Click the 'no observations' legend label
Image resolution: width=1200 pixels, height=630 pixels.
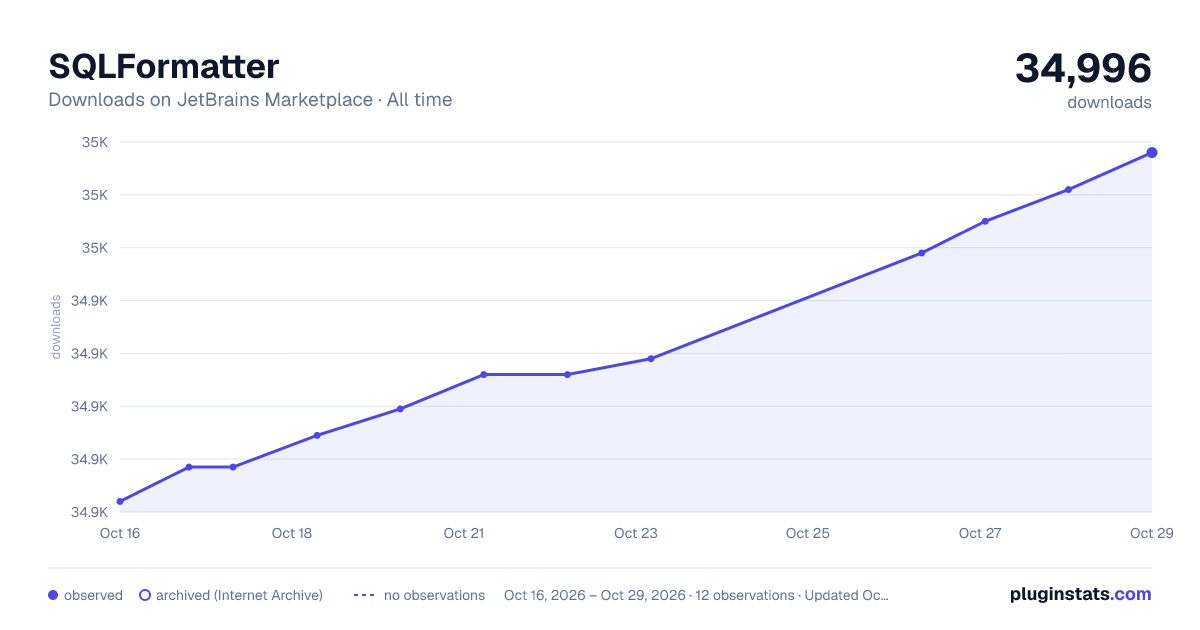[434, 595]
